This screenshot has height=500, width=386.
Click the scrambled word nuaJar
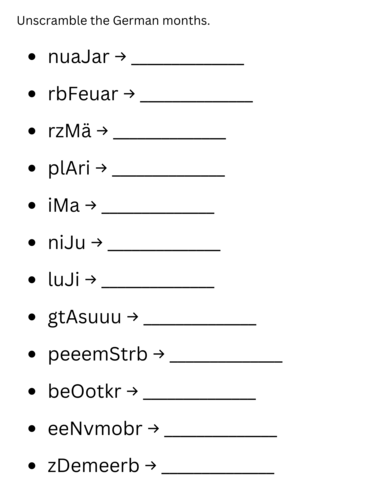coord(79,57)
